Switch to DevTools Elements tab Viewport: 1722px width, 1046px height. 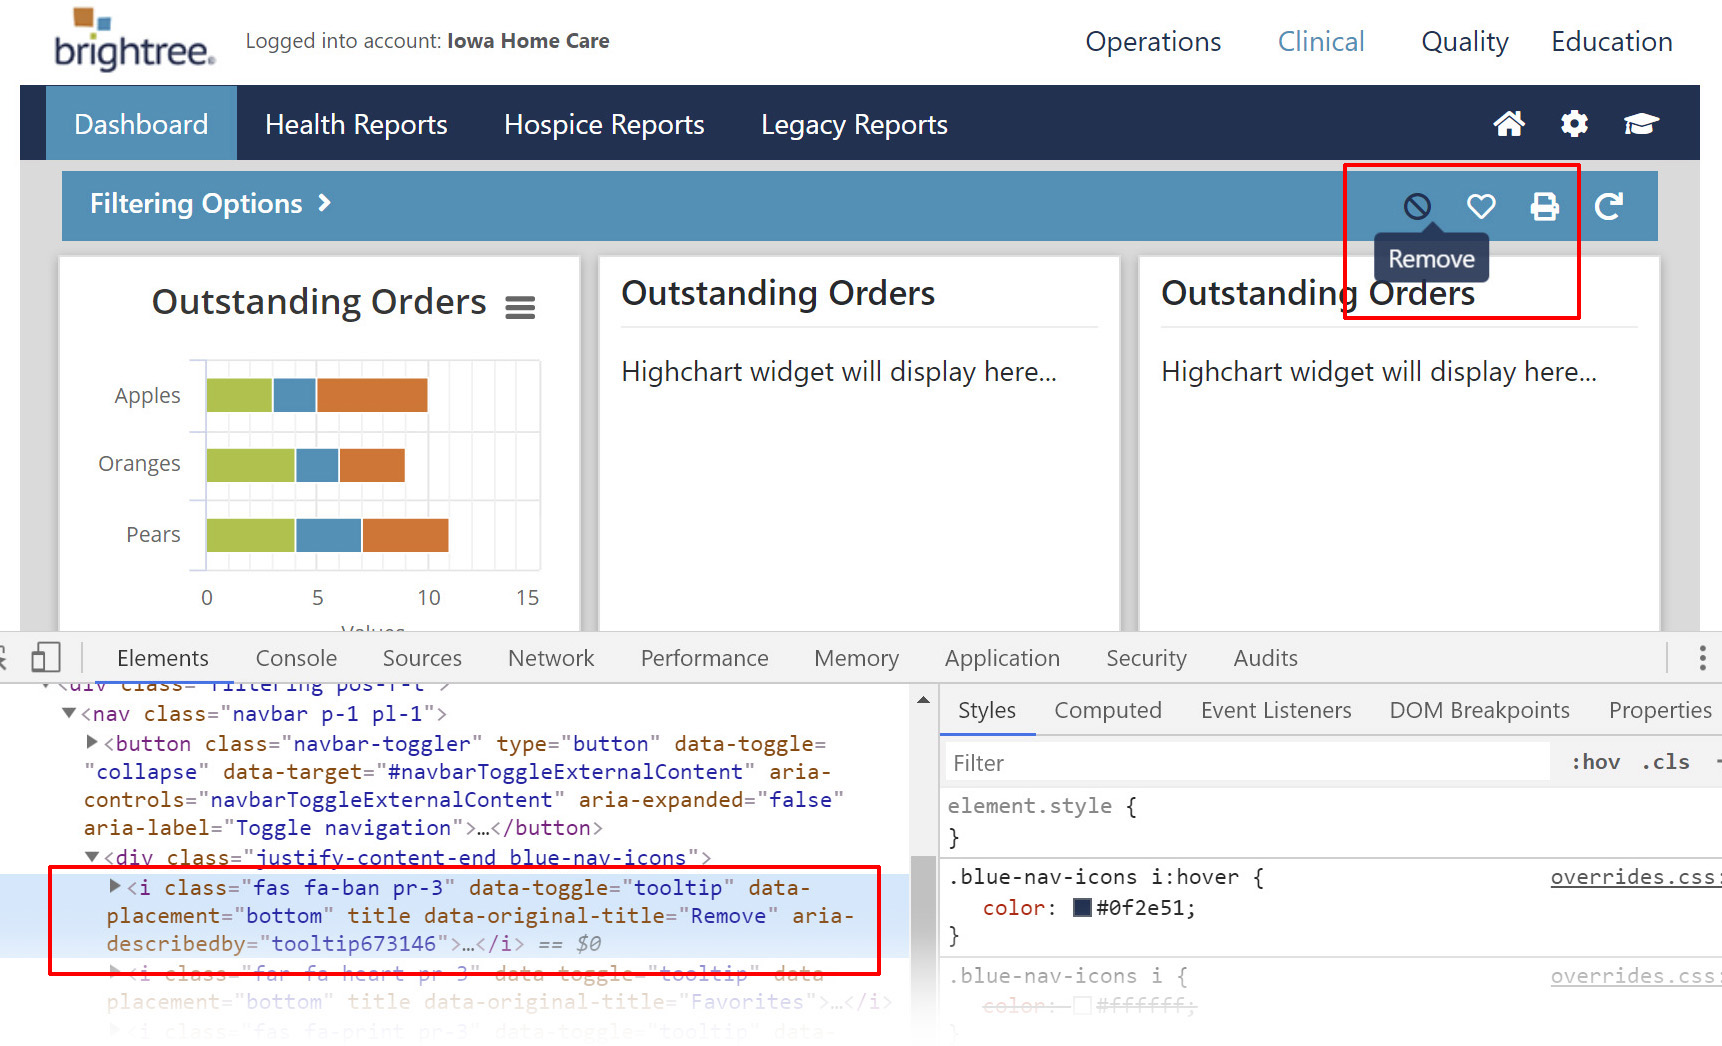coord(163,658)
